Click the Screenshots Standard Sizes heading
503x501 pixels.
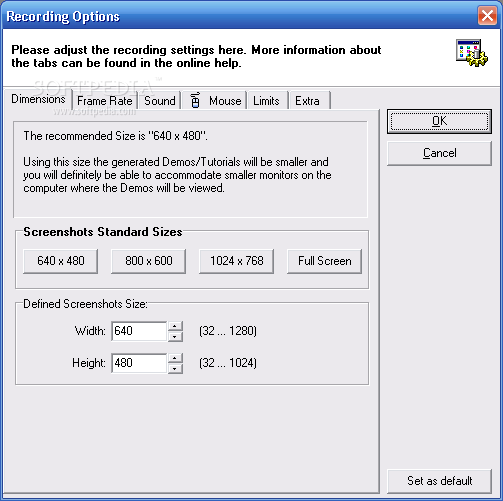103,232
